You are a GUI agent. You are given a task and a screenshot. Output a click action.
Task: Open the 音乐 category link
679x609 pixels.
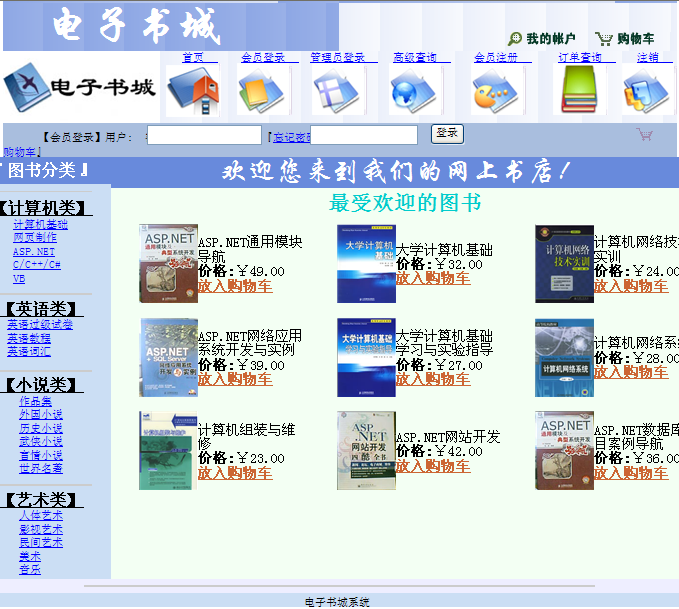[30, 569]
